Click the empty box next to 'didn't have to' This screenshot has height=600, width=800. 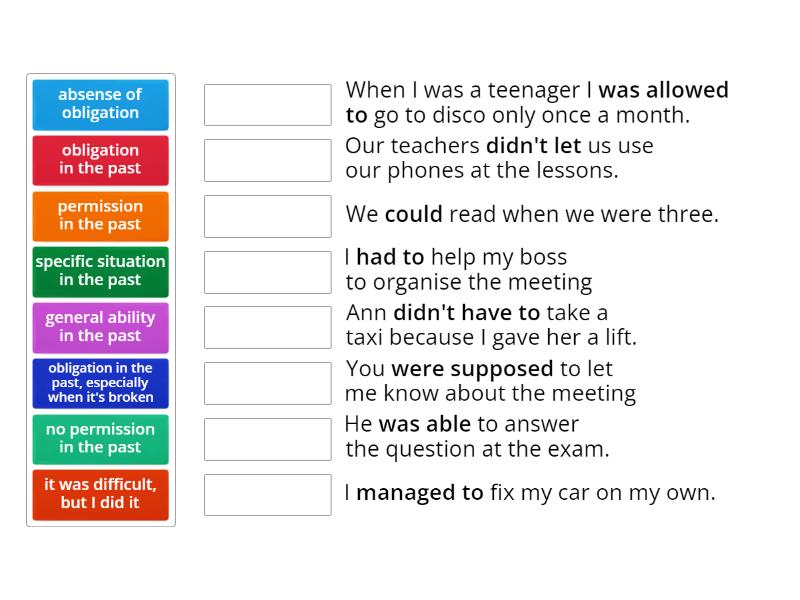coord(267,327)
